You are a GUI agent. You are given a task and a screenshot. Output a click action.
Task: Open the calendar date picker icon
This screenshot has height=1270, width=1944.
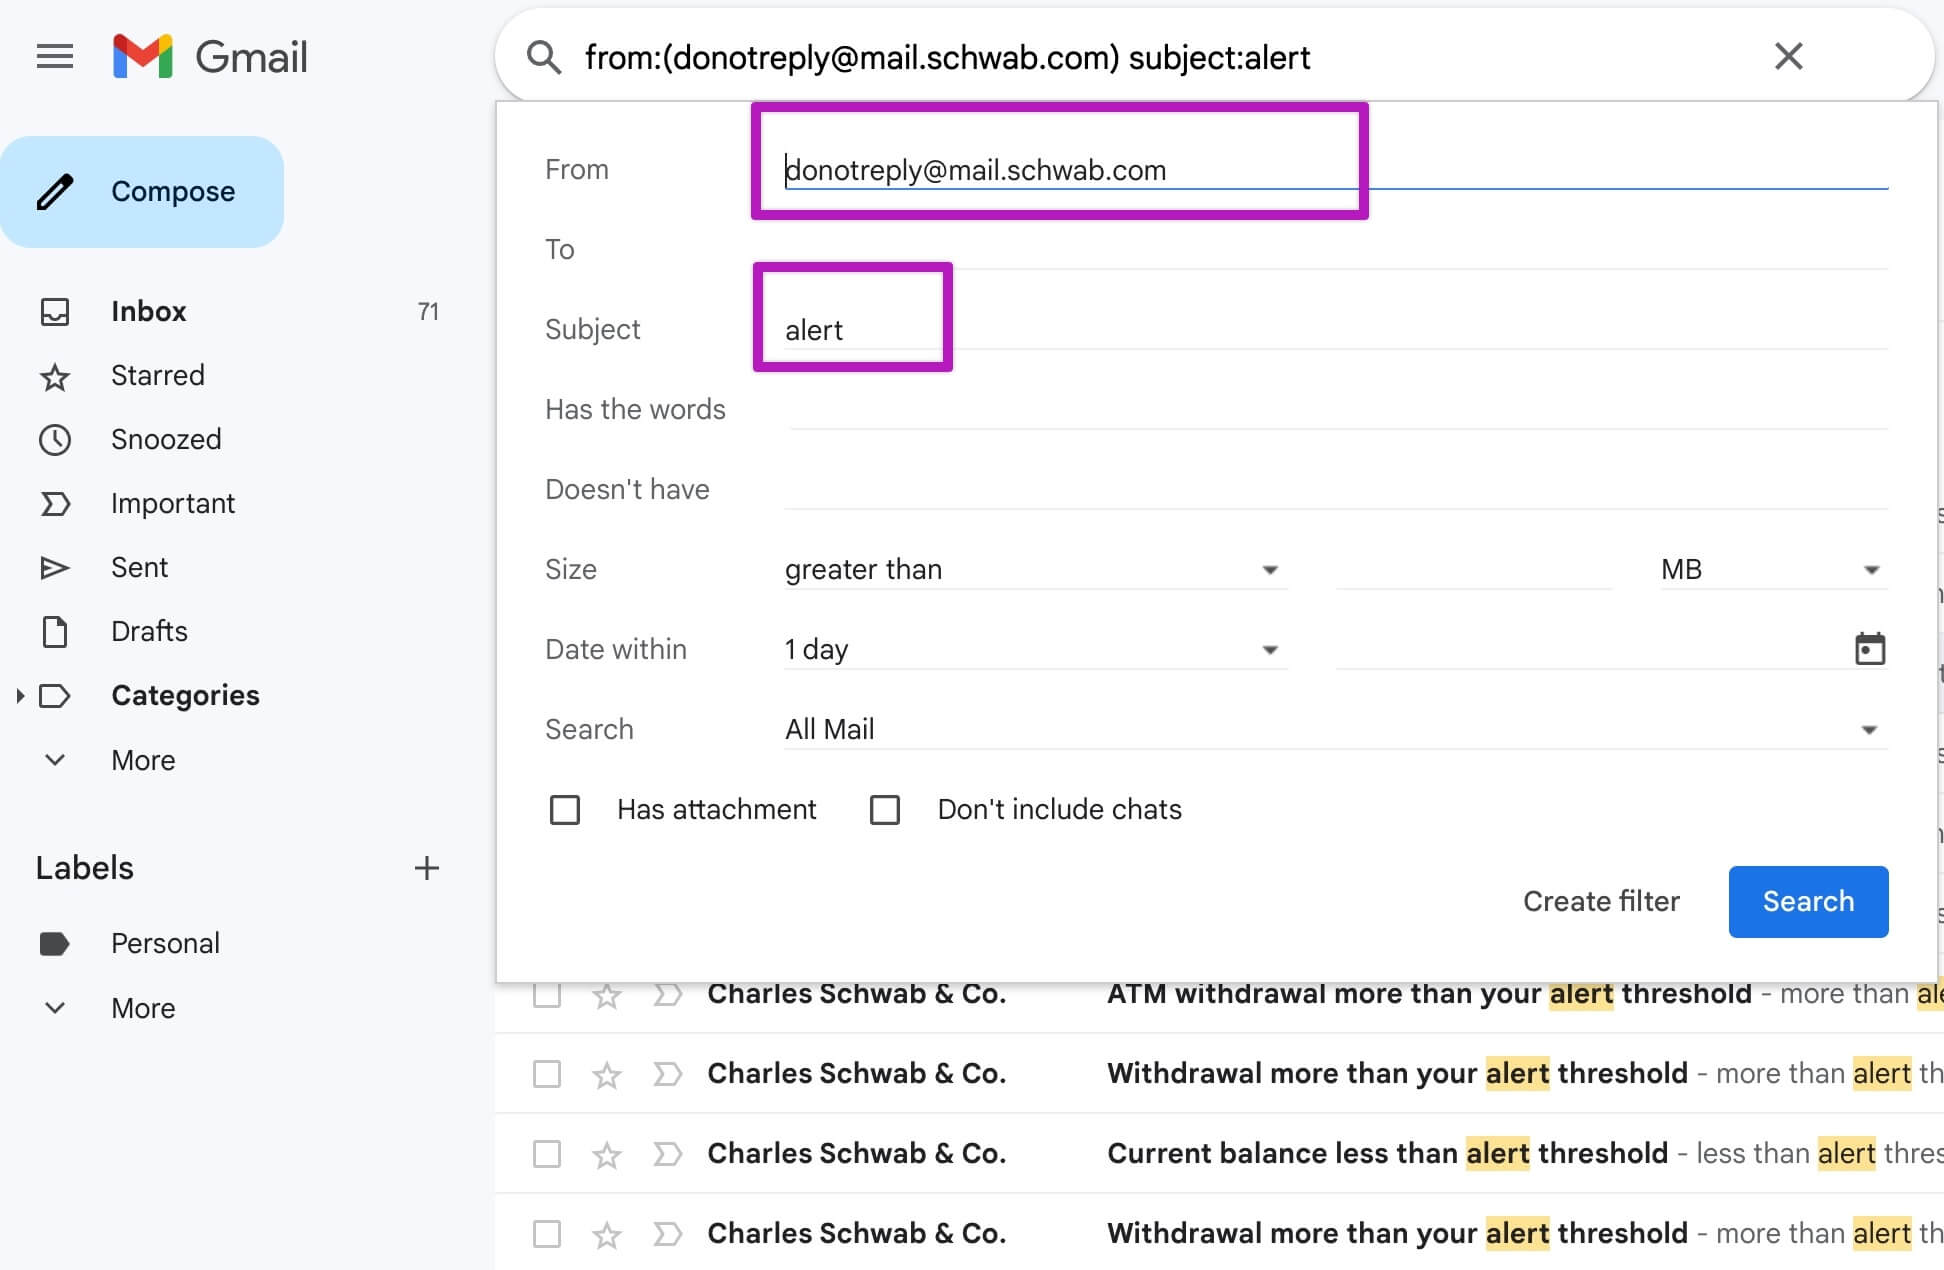coord(1870,649)
